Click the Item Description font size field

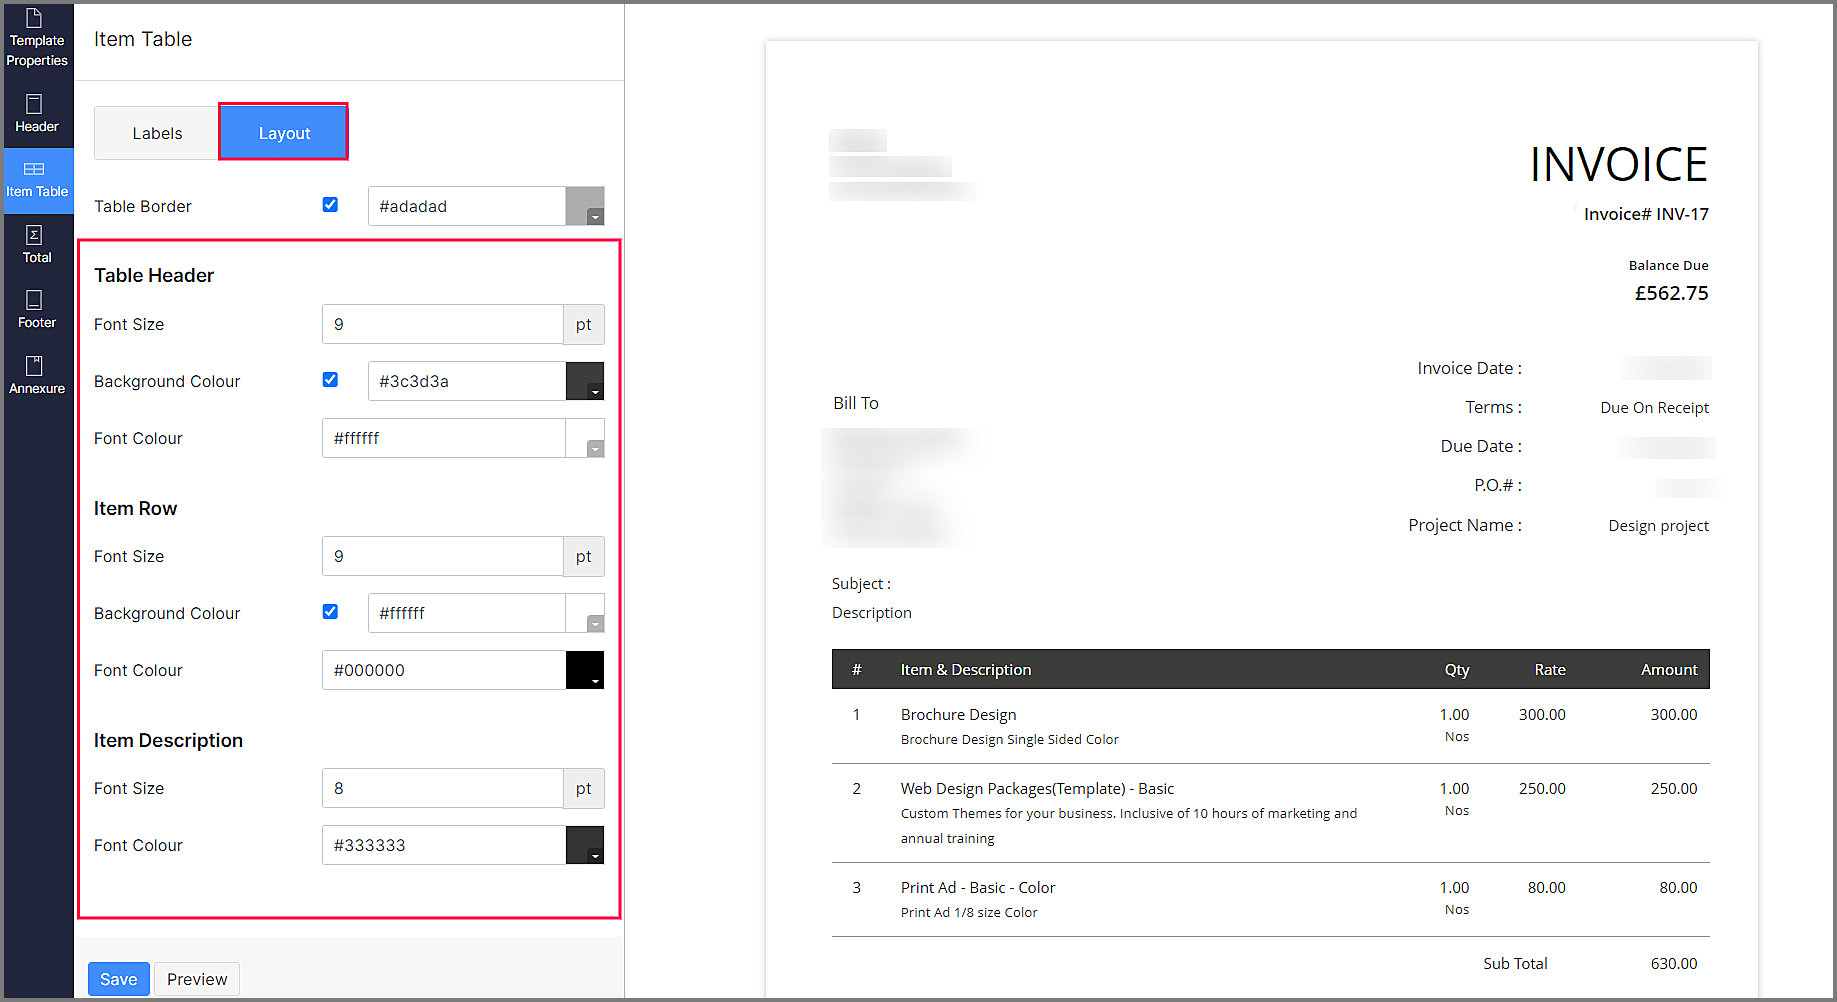pyautogui.click(x=442, y=788)
